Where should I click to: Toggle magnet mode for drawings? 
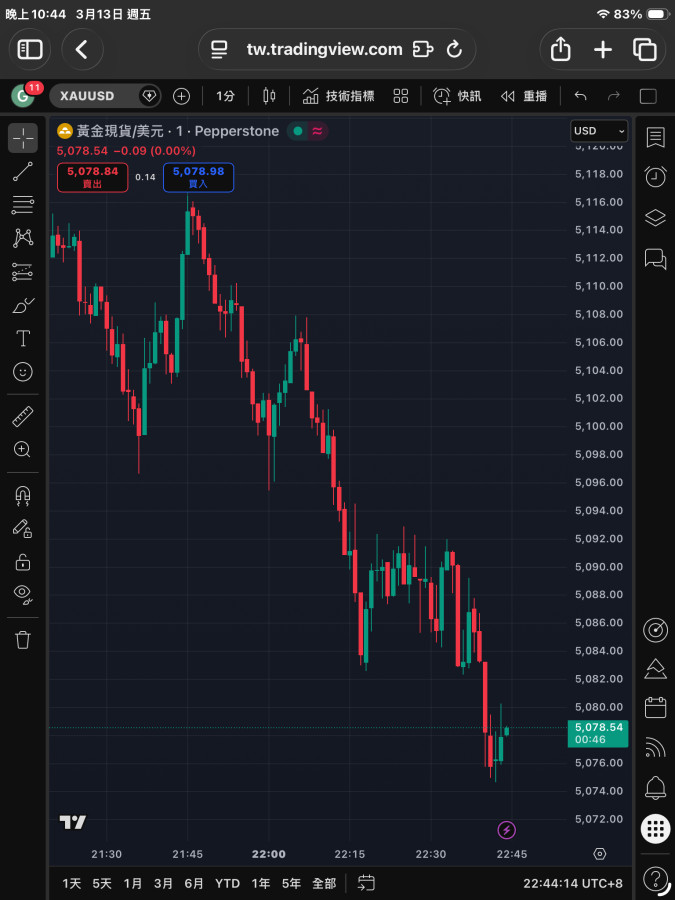coord(23,495)
